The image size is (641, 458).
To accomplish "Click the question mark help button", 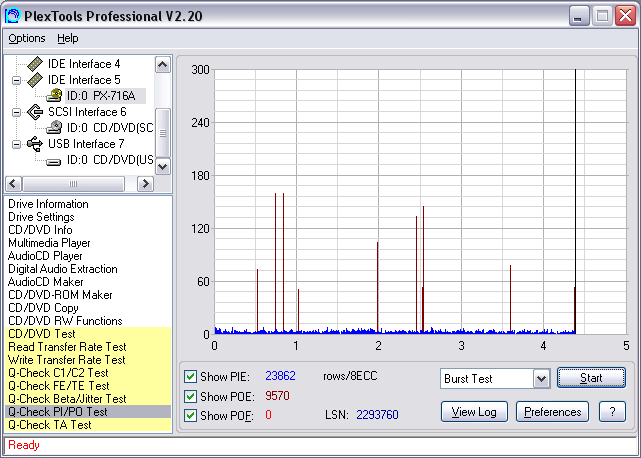I will [x=612, y=412].
